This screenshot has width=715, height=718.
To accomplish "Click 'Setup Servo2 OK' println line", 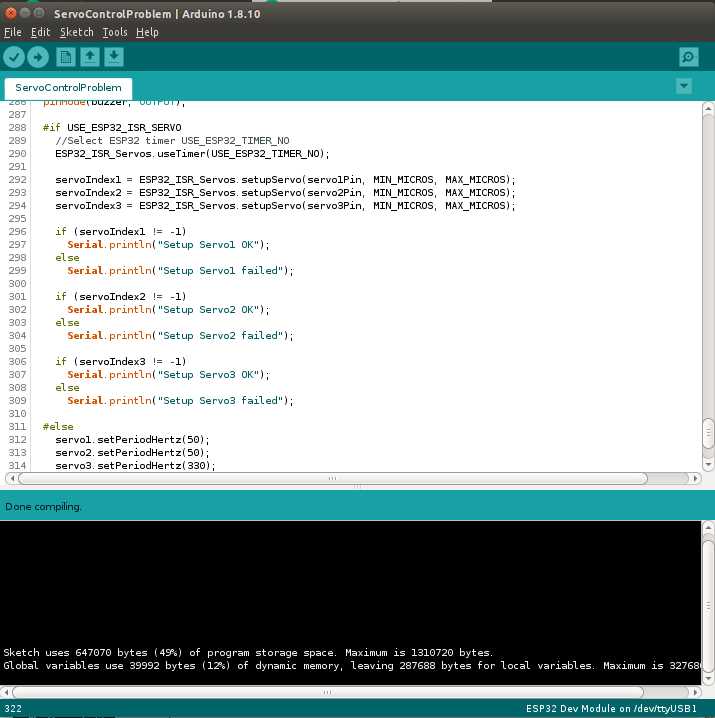I will pyautogui.click(x=169, y=310).
